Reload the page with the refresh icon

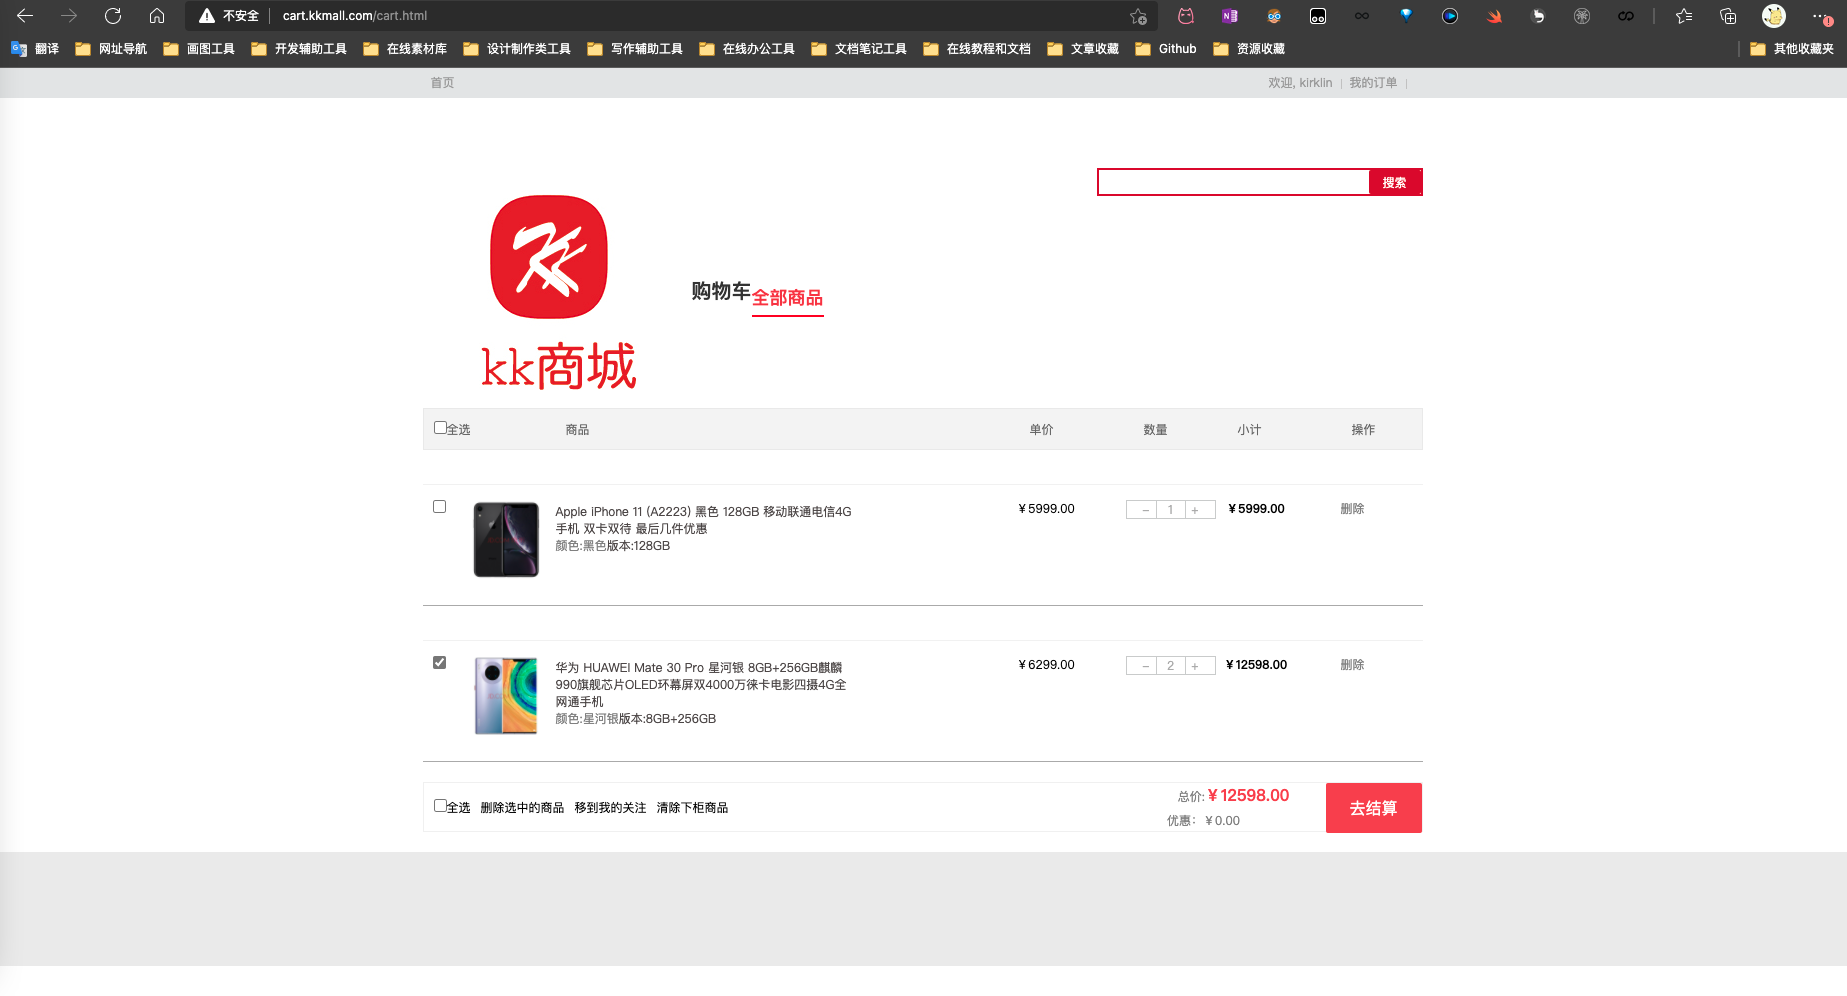click(x=113, y=16)
